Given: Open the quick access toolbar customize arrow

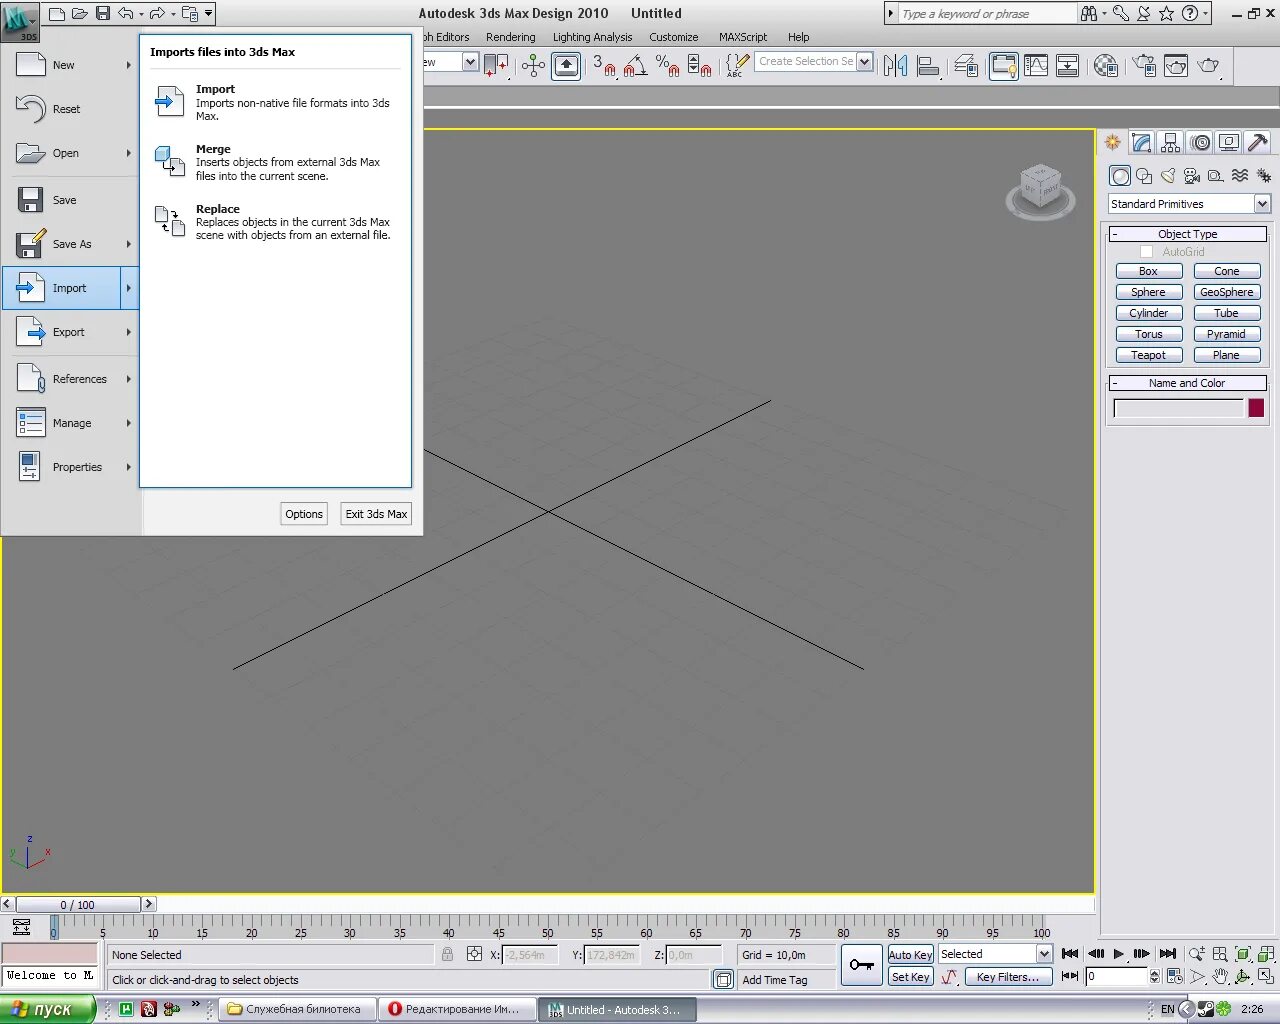Looking at the screenshot, I should coord(208,14).
